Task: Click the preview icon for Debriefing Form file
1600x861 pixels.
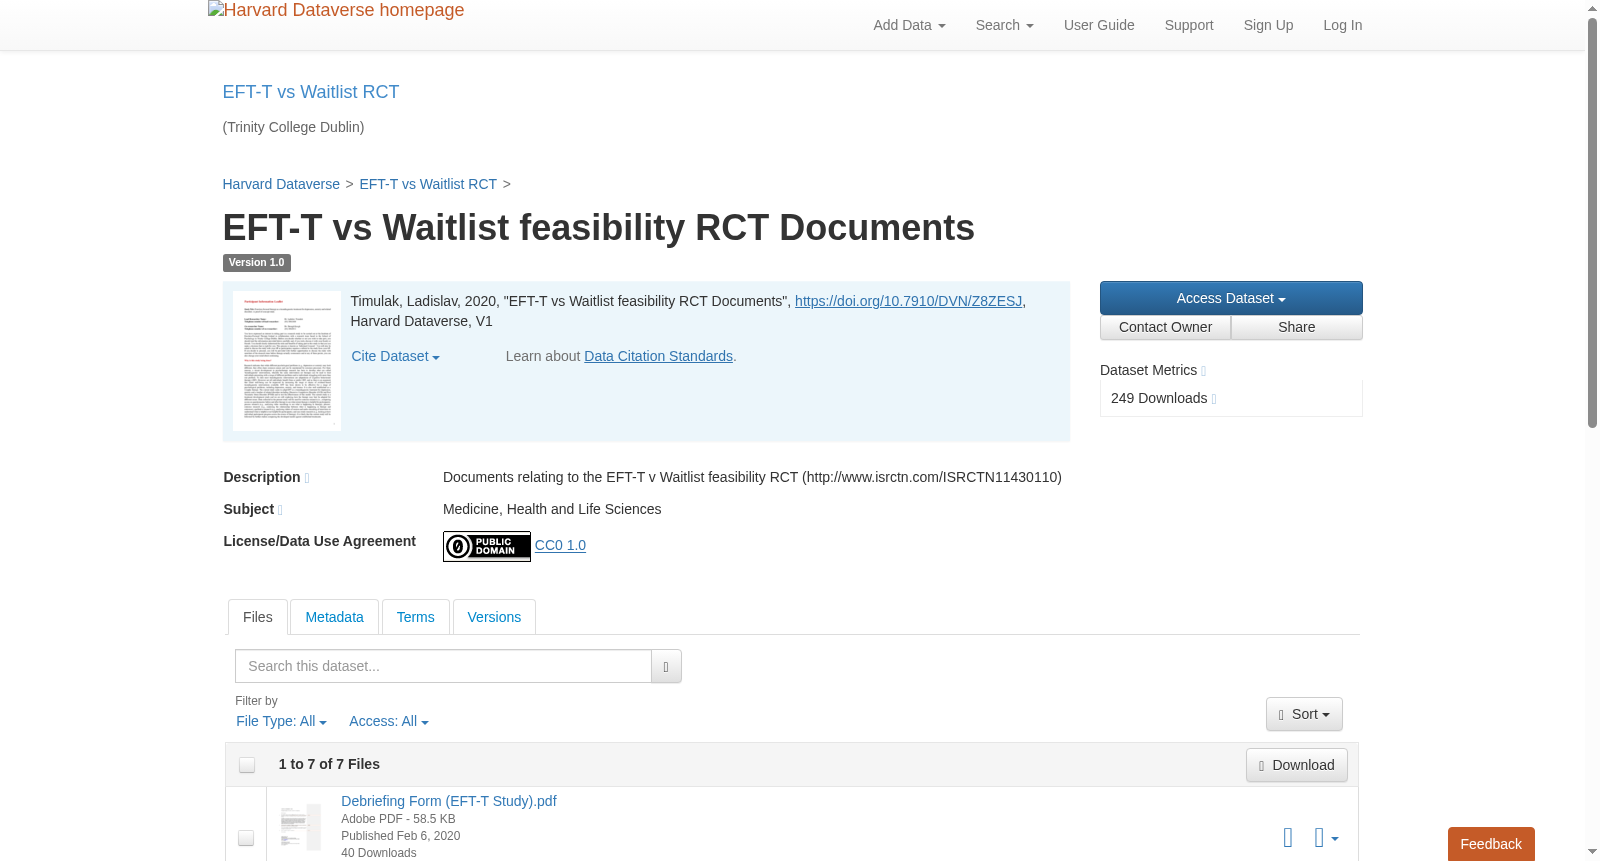Action: (1288, 838)
